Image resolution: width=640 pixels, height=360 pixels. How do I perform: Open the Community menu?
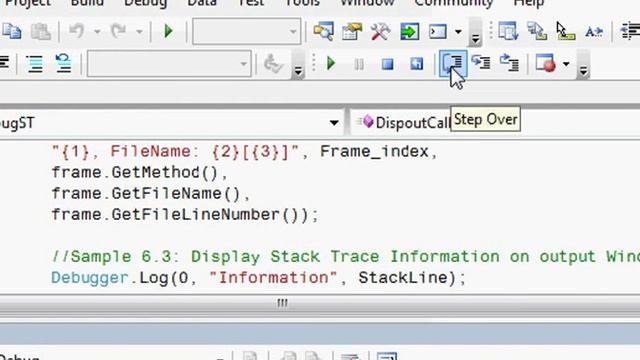point(453,3)
